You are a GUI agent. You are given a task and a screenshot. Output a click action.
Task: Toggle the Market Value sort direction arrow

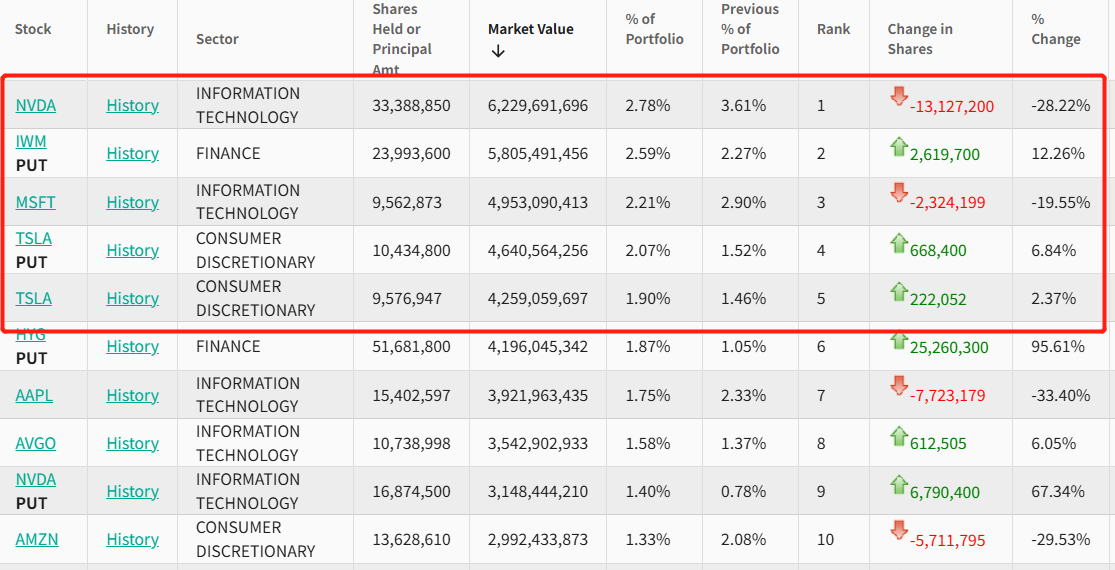pos(498,51)
